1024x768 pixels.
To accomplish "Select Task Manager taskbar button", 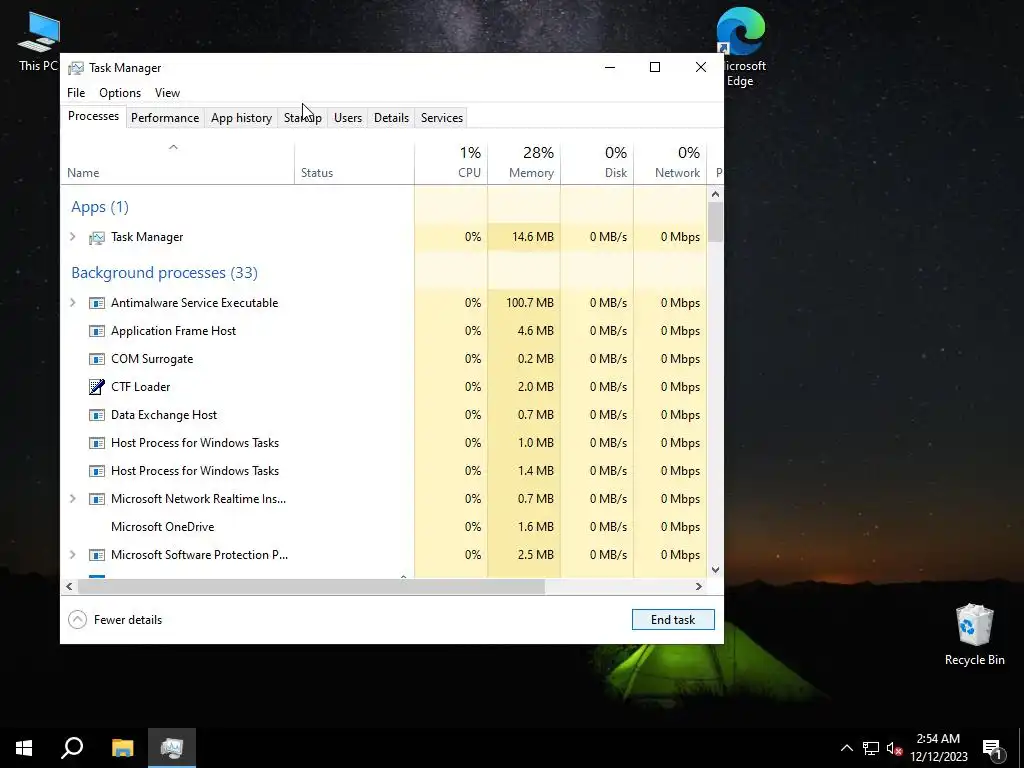I will [x=172, y=748].
